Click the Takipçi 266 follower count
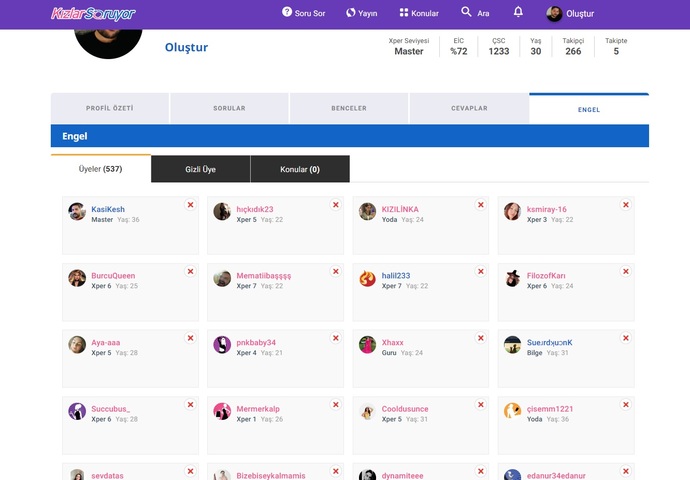The height and width of the screenshot is (480, 690). (x=573, y=47)
